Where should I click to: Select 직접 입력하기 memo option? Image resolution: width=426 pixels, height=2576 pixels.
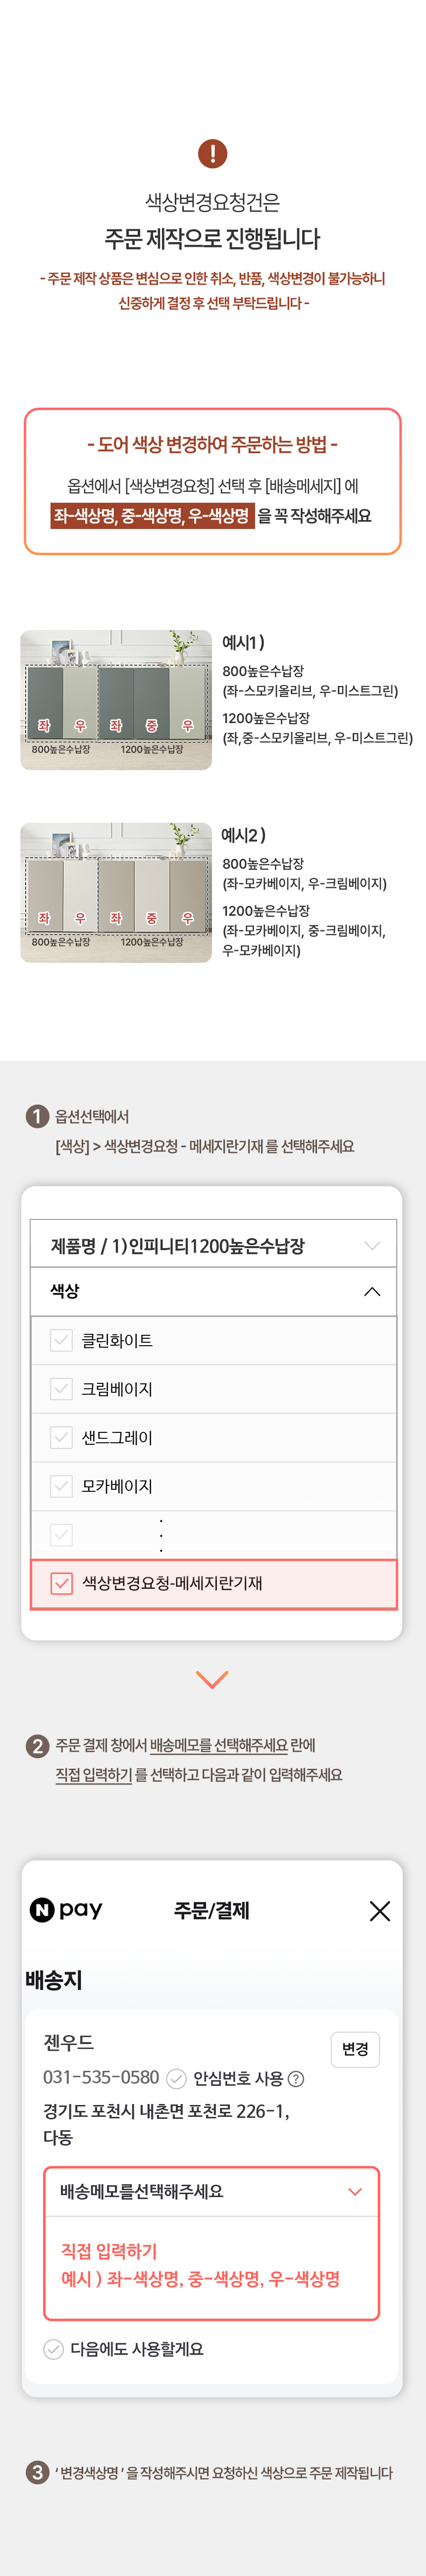click(x=109, y=2250)
